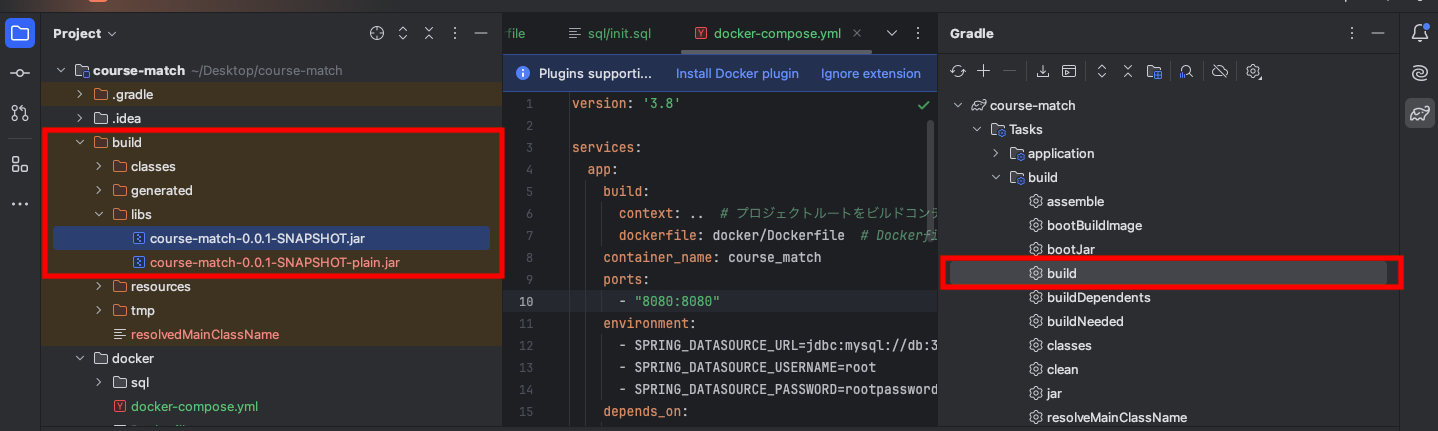Click Analyze Dependencies icon in Gradle toolbar
Viewport: 1438px width, 431px height.
click(1187, 71)
